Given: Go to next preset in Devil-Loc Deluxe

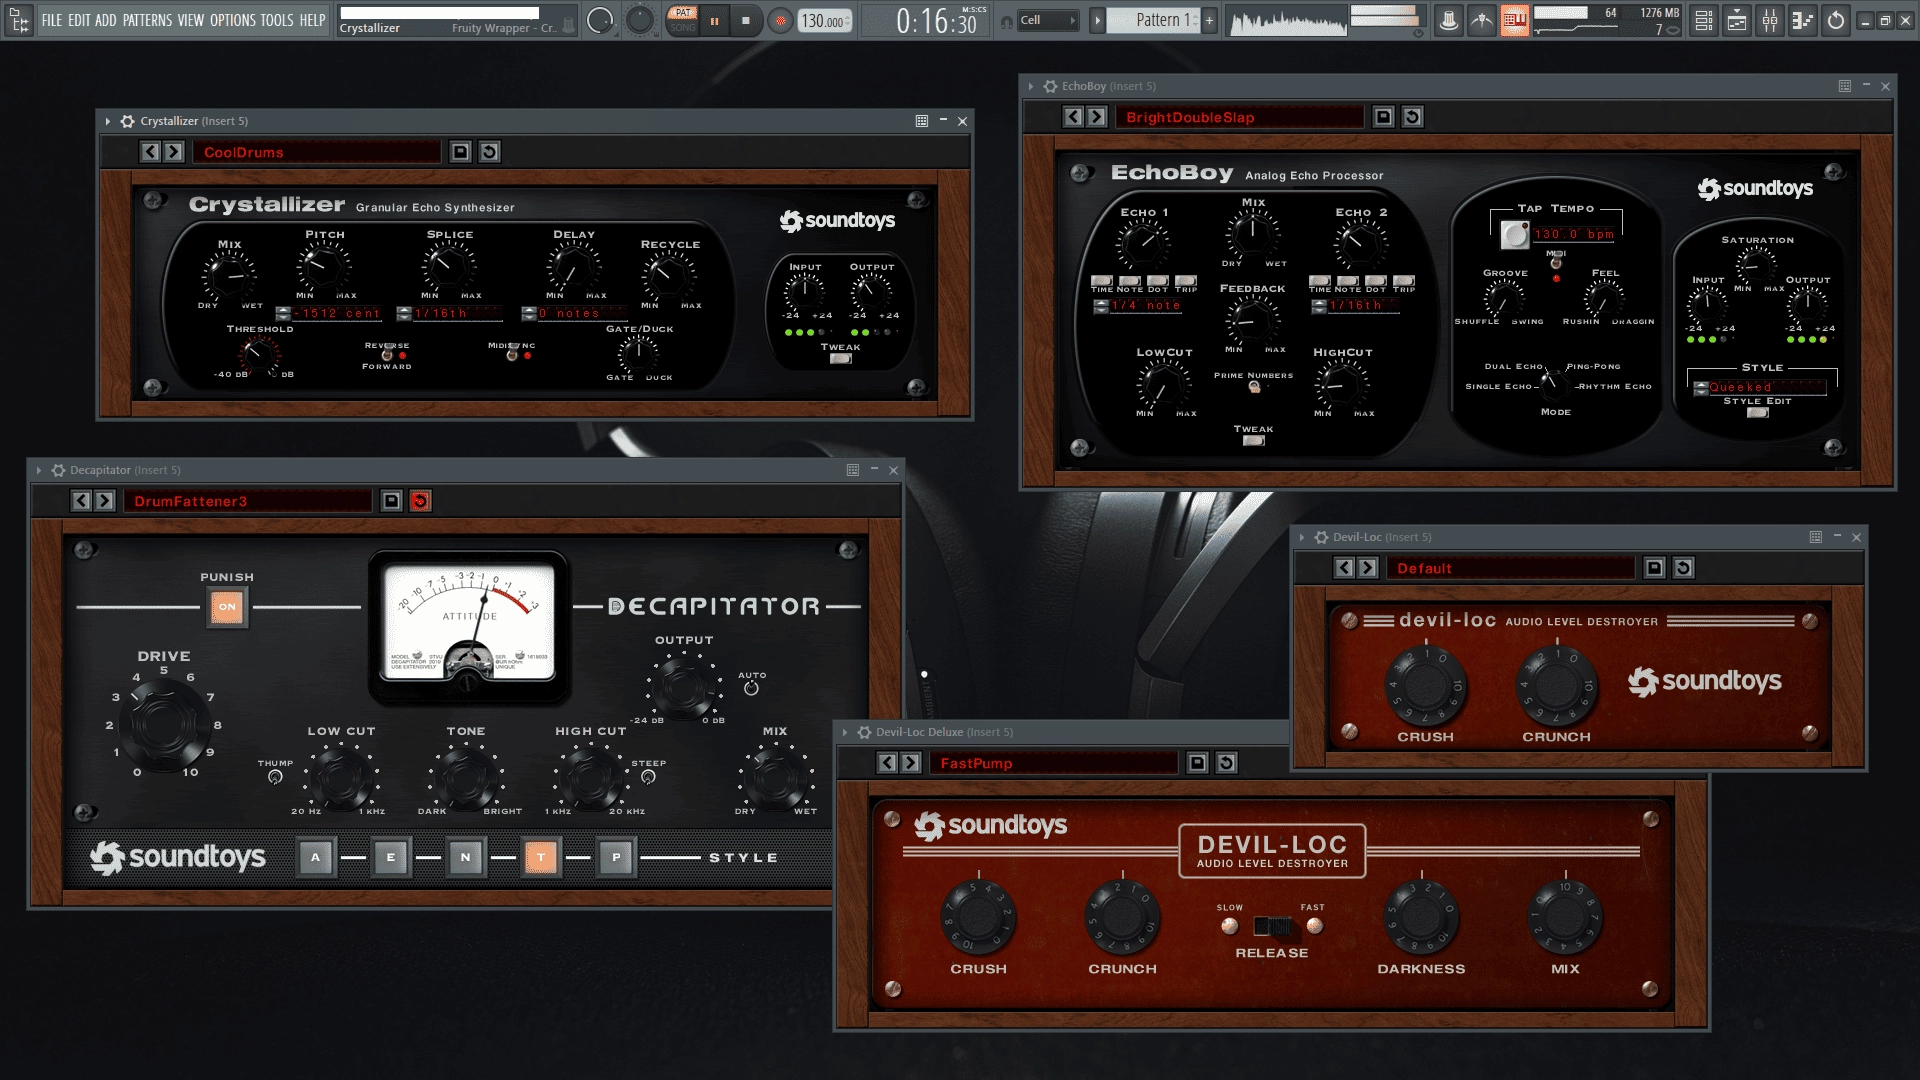Looking at the screenshot, I should click(911, 763).
